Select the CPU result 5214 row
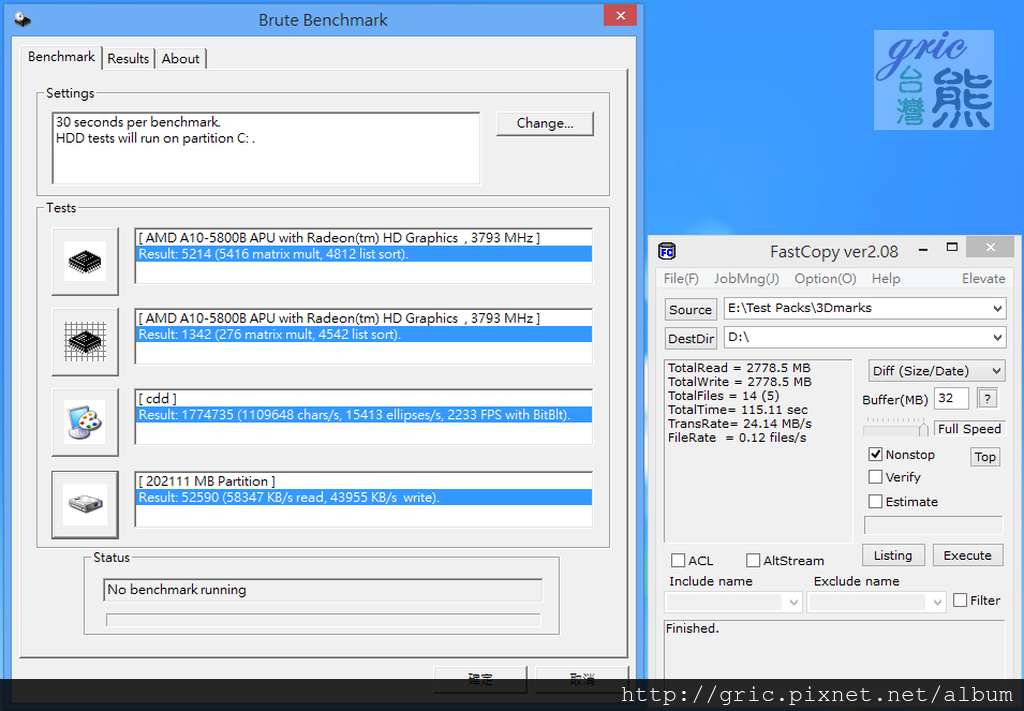 [x=364, y=254]
